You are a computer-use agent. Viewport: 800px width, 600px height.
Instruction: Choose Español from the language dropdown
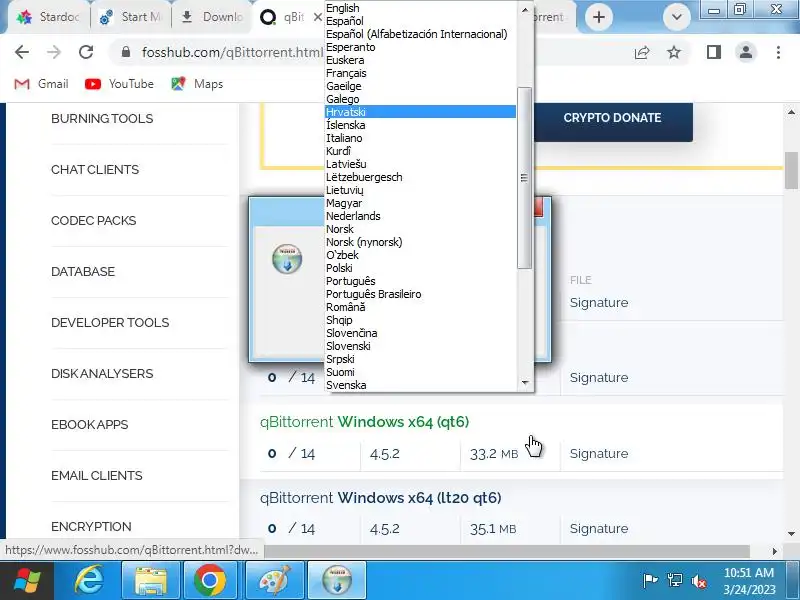420,21
